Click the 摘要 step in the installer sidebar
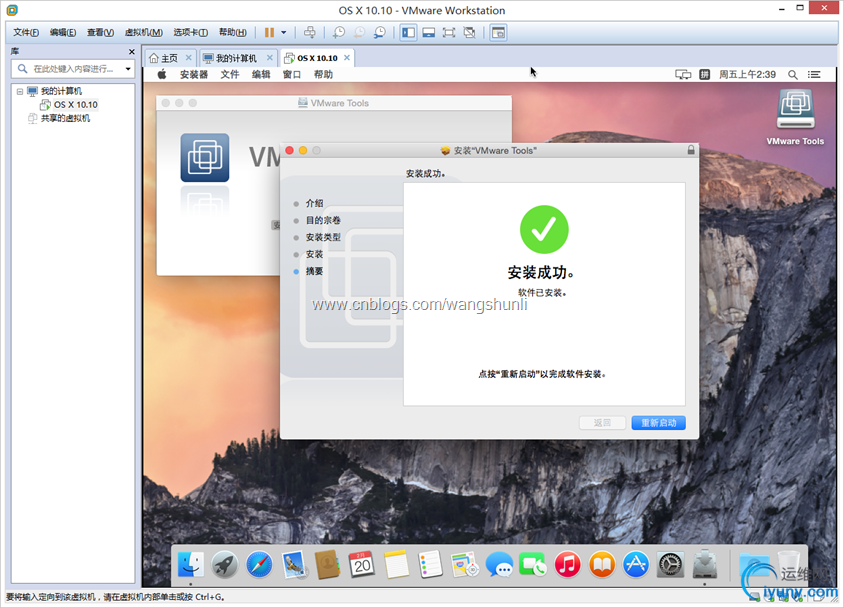844x608 pixels. 314,271
